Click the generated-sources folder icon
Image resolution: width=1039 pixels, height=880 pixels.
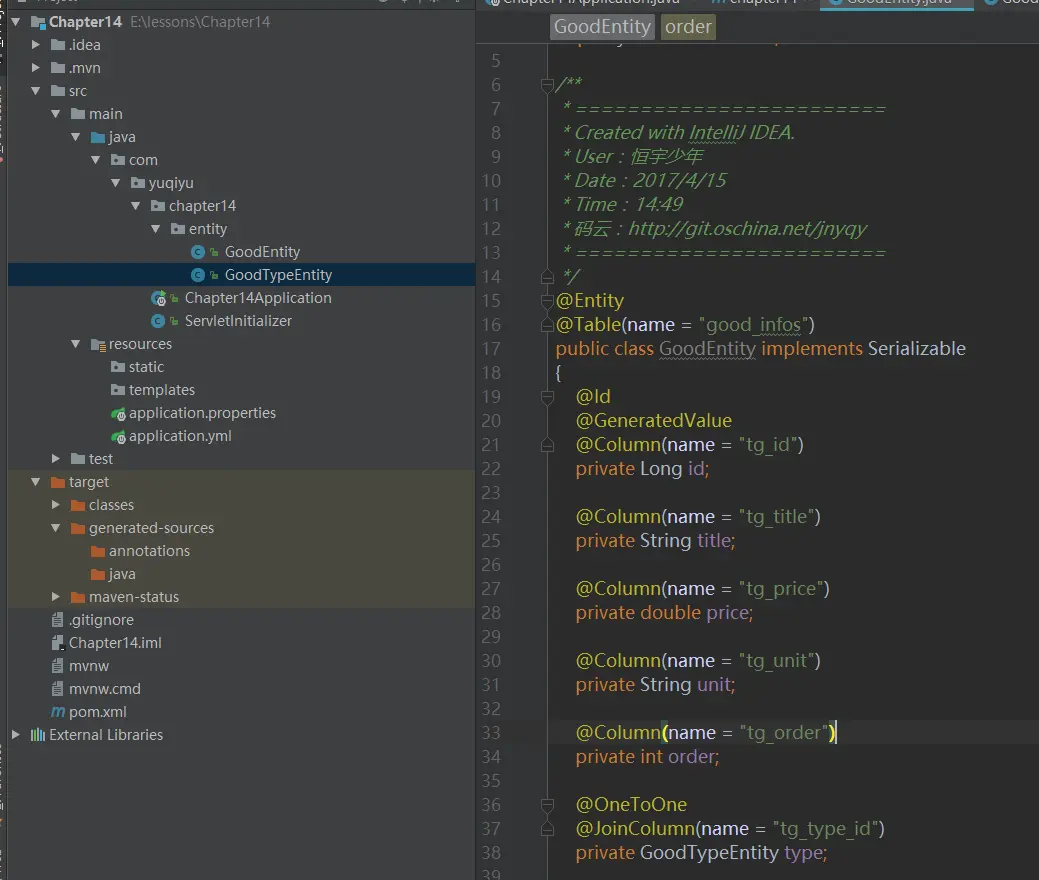pos(78,528)
